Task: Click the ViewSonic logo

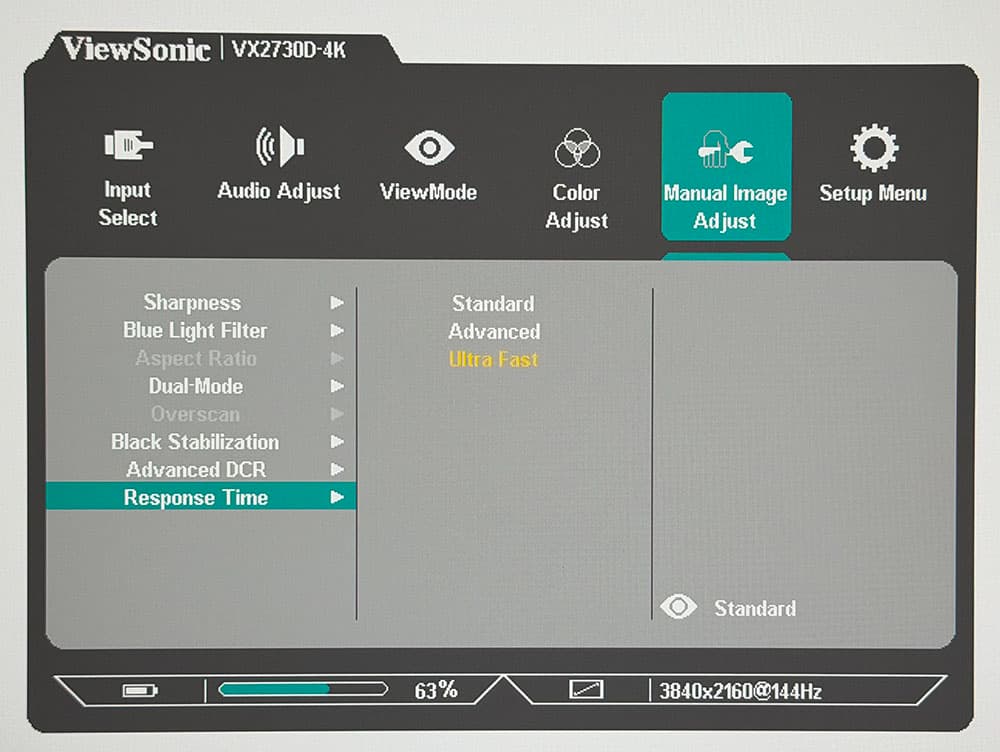Action: click(136, 49)
